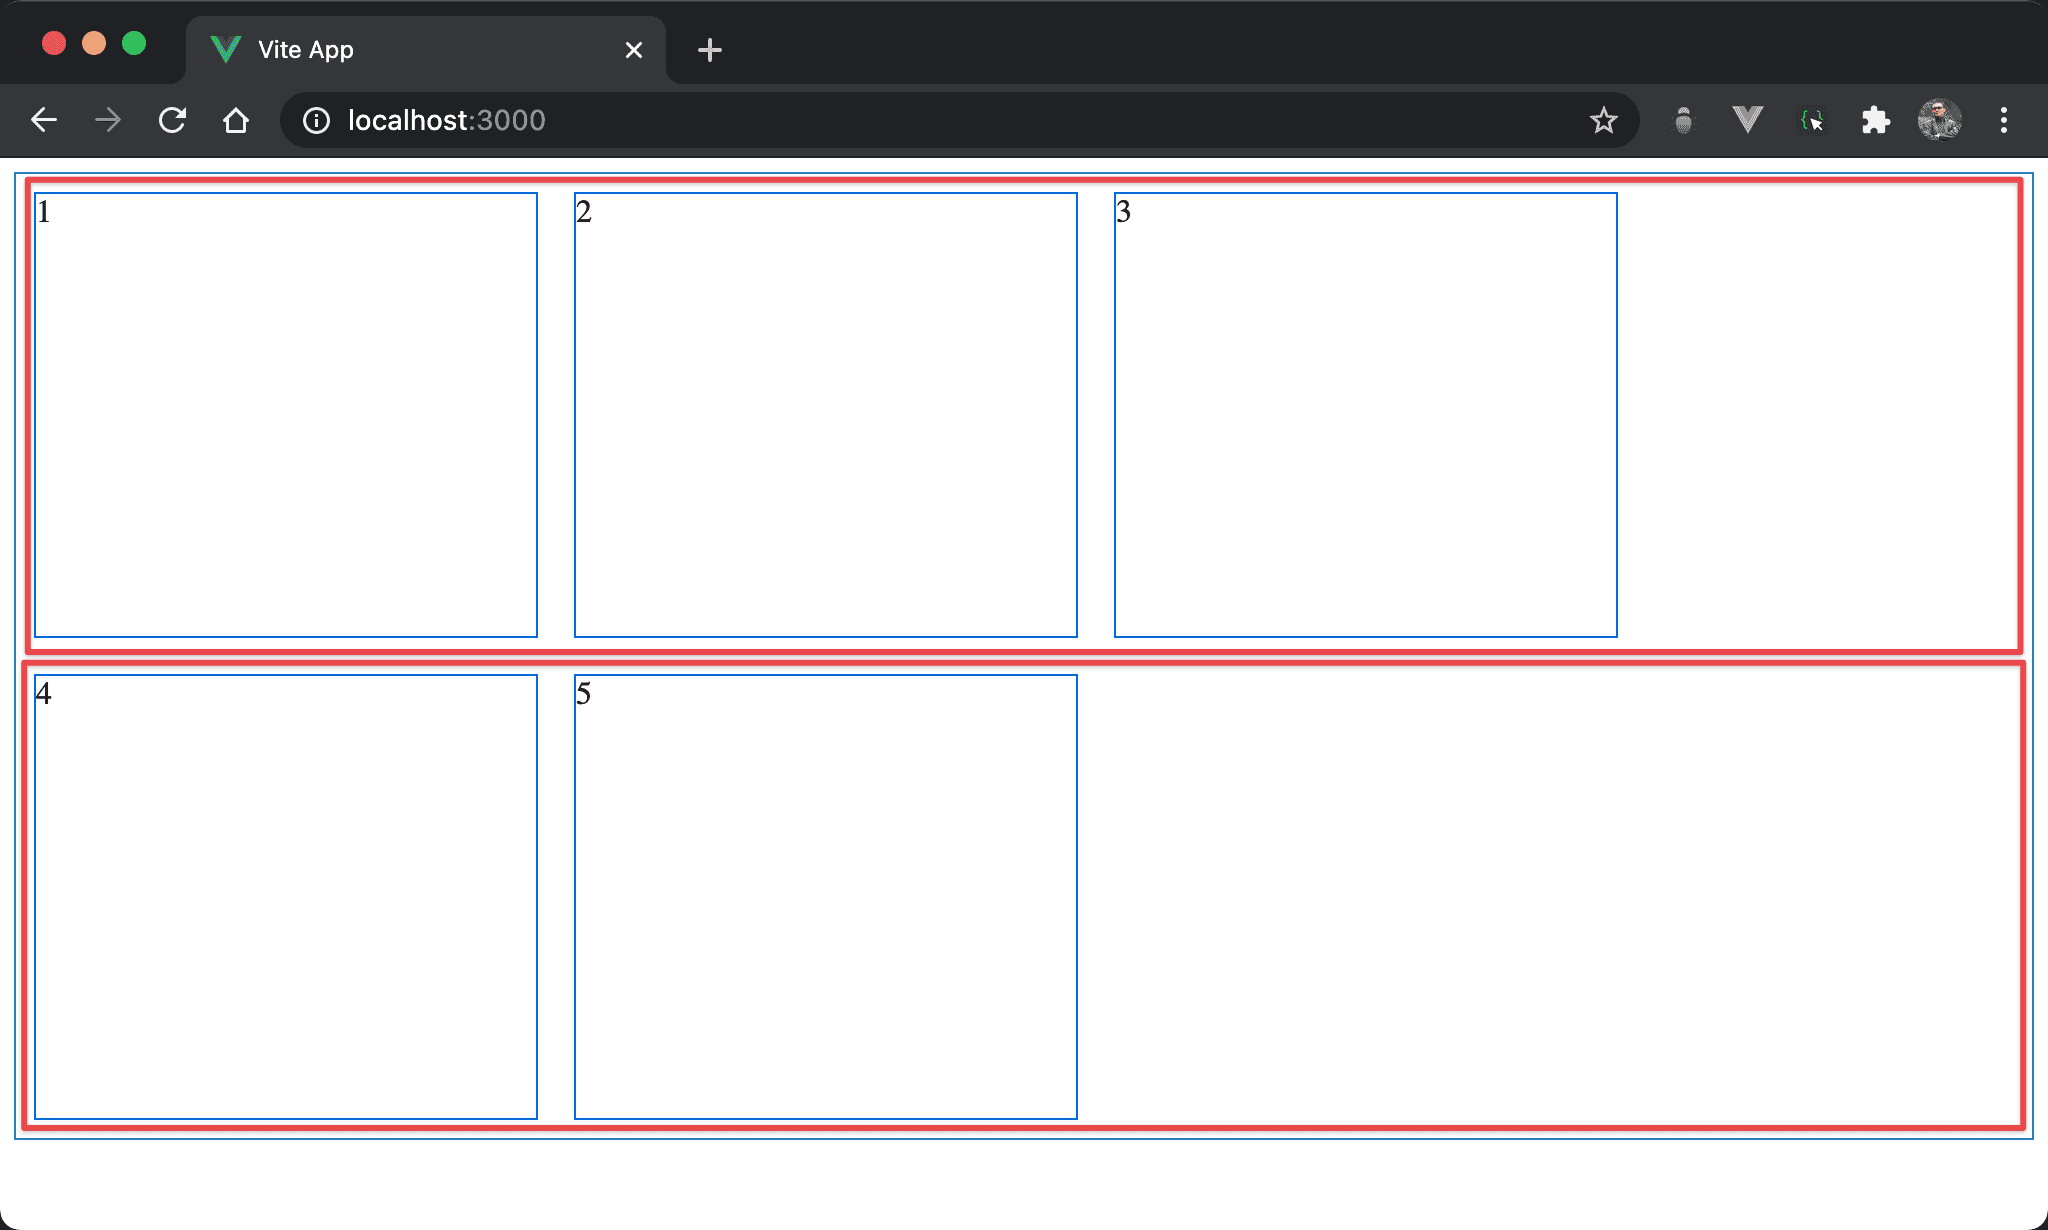2048x1230 pixels.
Task: Go to the home page
Action: [x=236, y=121]
